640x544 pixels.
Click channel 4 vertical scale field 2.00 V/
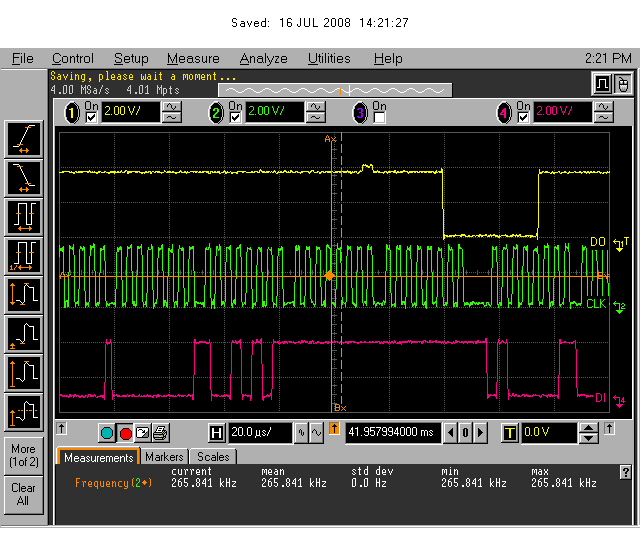[562, 112]
